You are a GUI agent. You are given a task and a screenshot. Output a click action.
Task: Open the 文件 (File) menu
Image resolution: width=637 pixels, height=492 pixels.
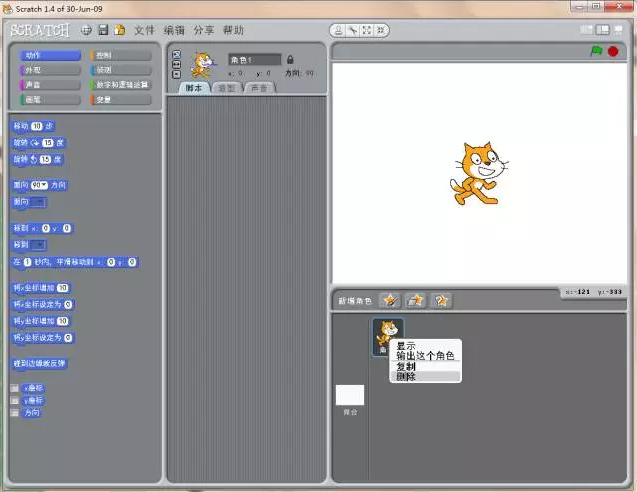coord(144,30)
